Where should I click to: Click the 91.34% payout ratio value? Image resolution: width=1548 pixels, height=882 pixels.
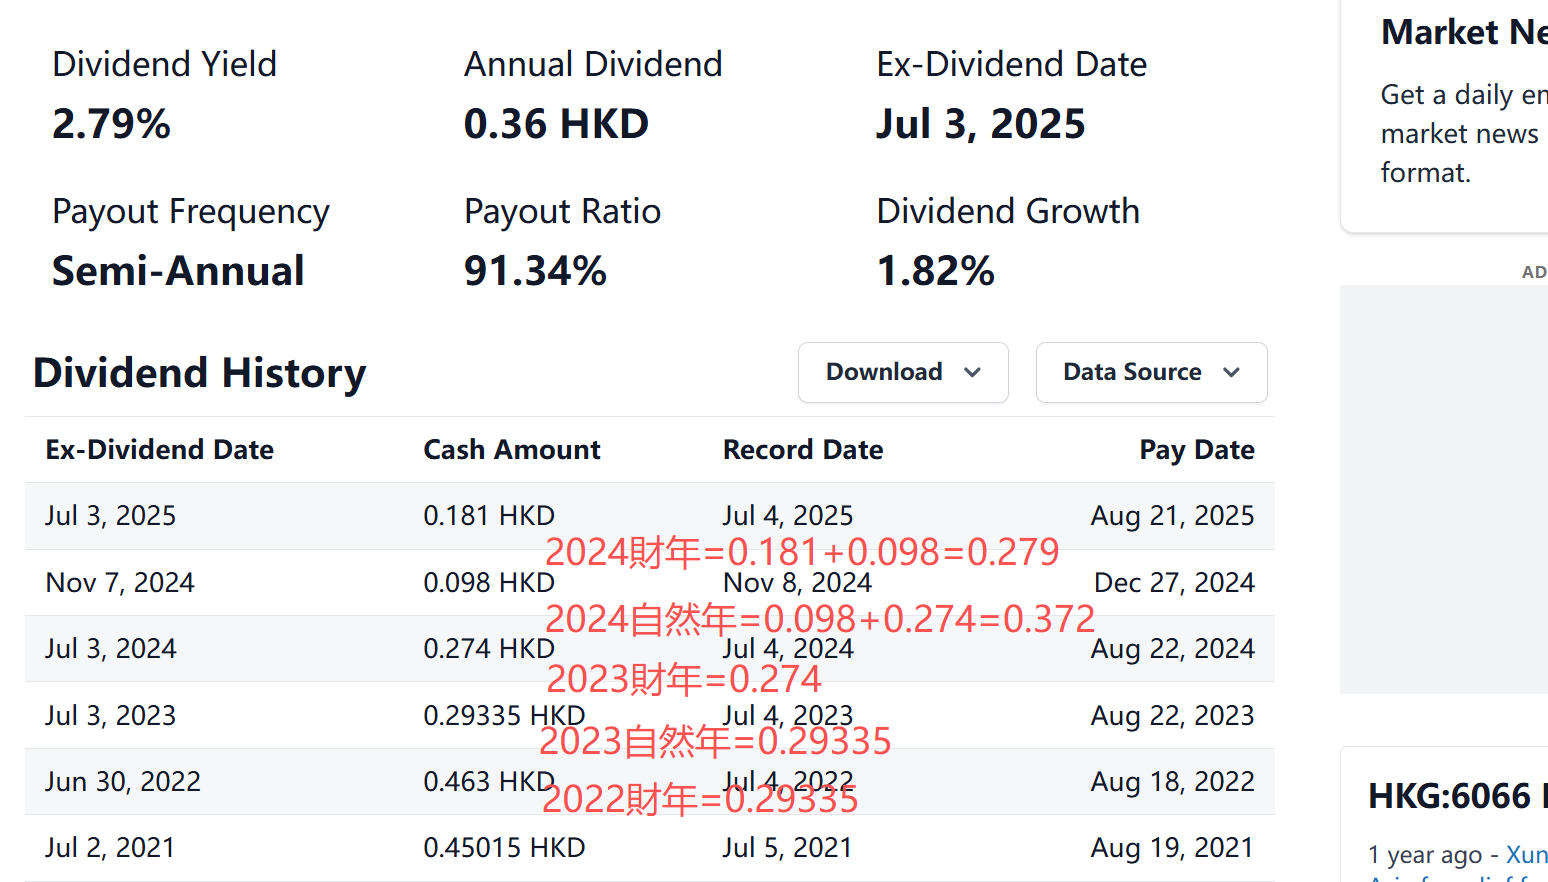[535, 271]
